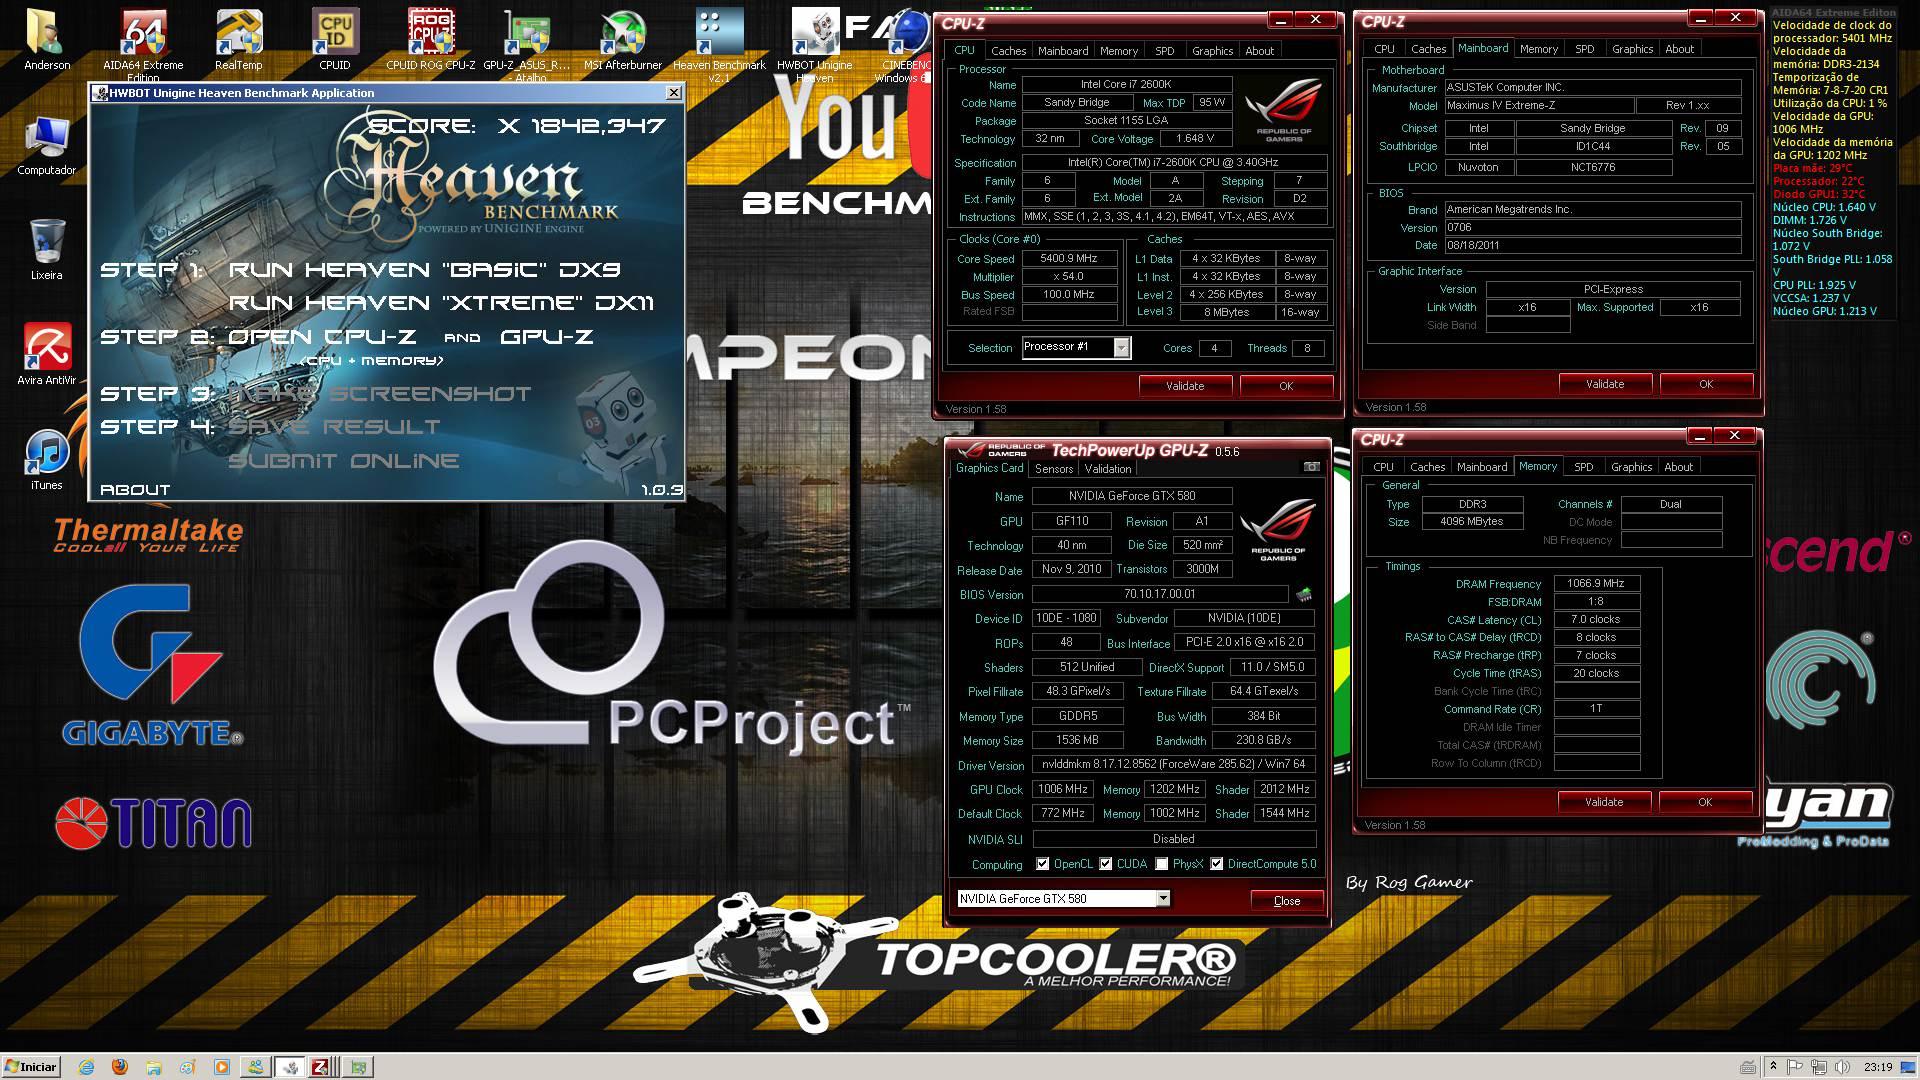Open the Windows Explorer folder taskbar icon
The width and height of the screenshot is (1920, 1080).
tap(153, 1067)
